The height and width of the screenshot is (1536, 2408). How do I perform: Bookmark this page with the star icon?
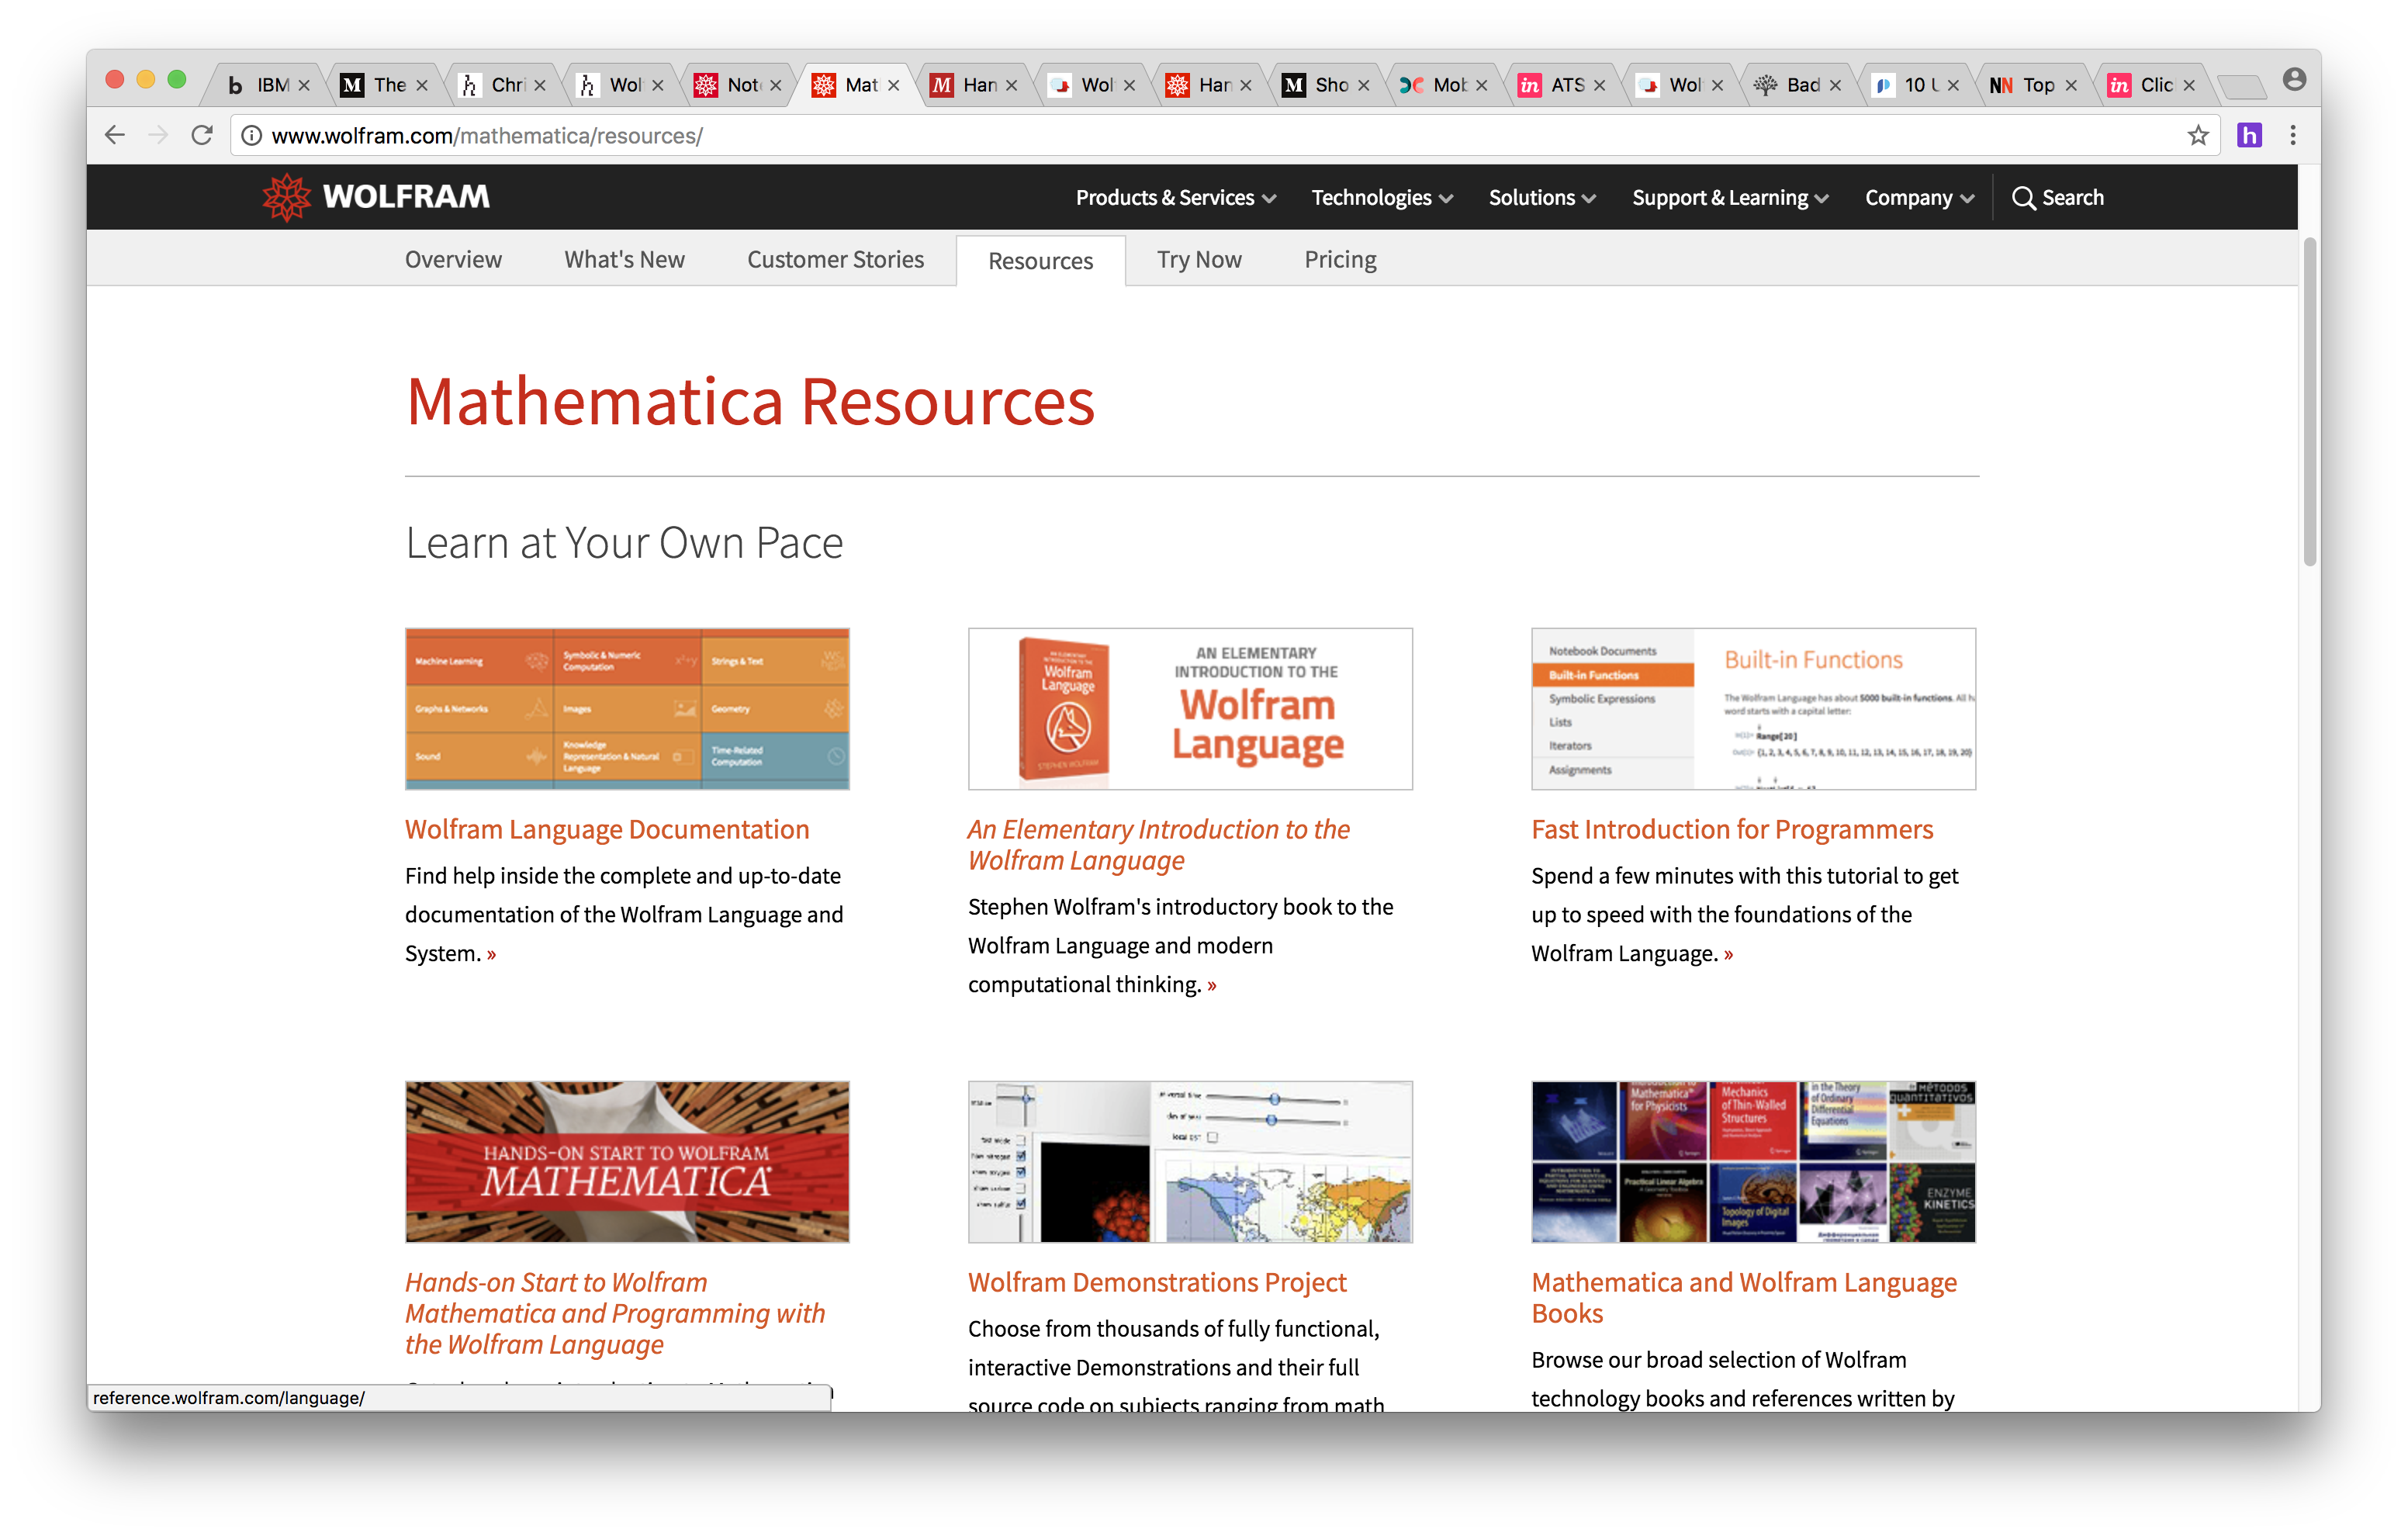tap(2198, 135)
